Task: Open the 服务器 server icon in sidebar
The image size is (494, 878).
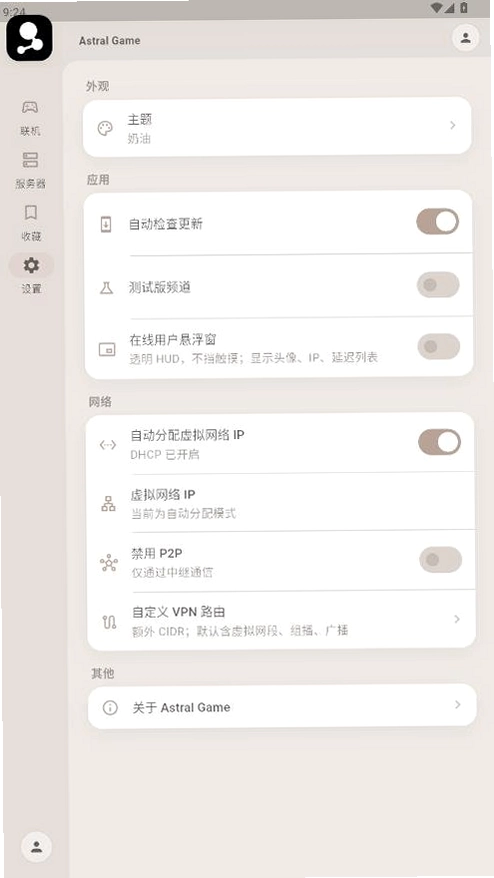Action: point(30,160)
